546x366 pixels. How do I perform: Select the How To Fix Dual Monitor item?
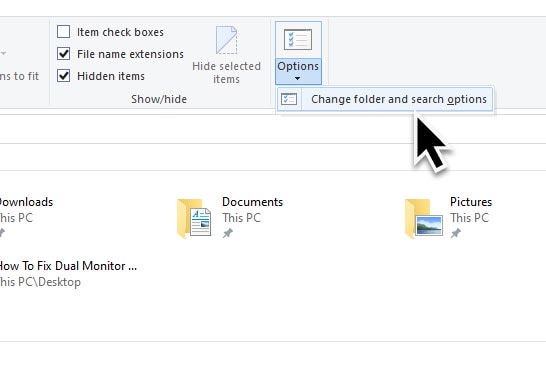click(x=68, y=274)
